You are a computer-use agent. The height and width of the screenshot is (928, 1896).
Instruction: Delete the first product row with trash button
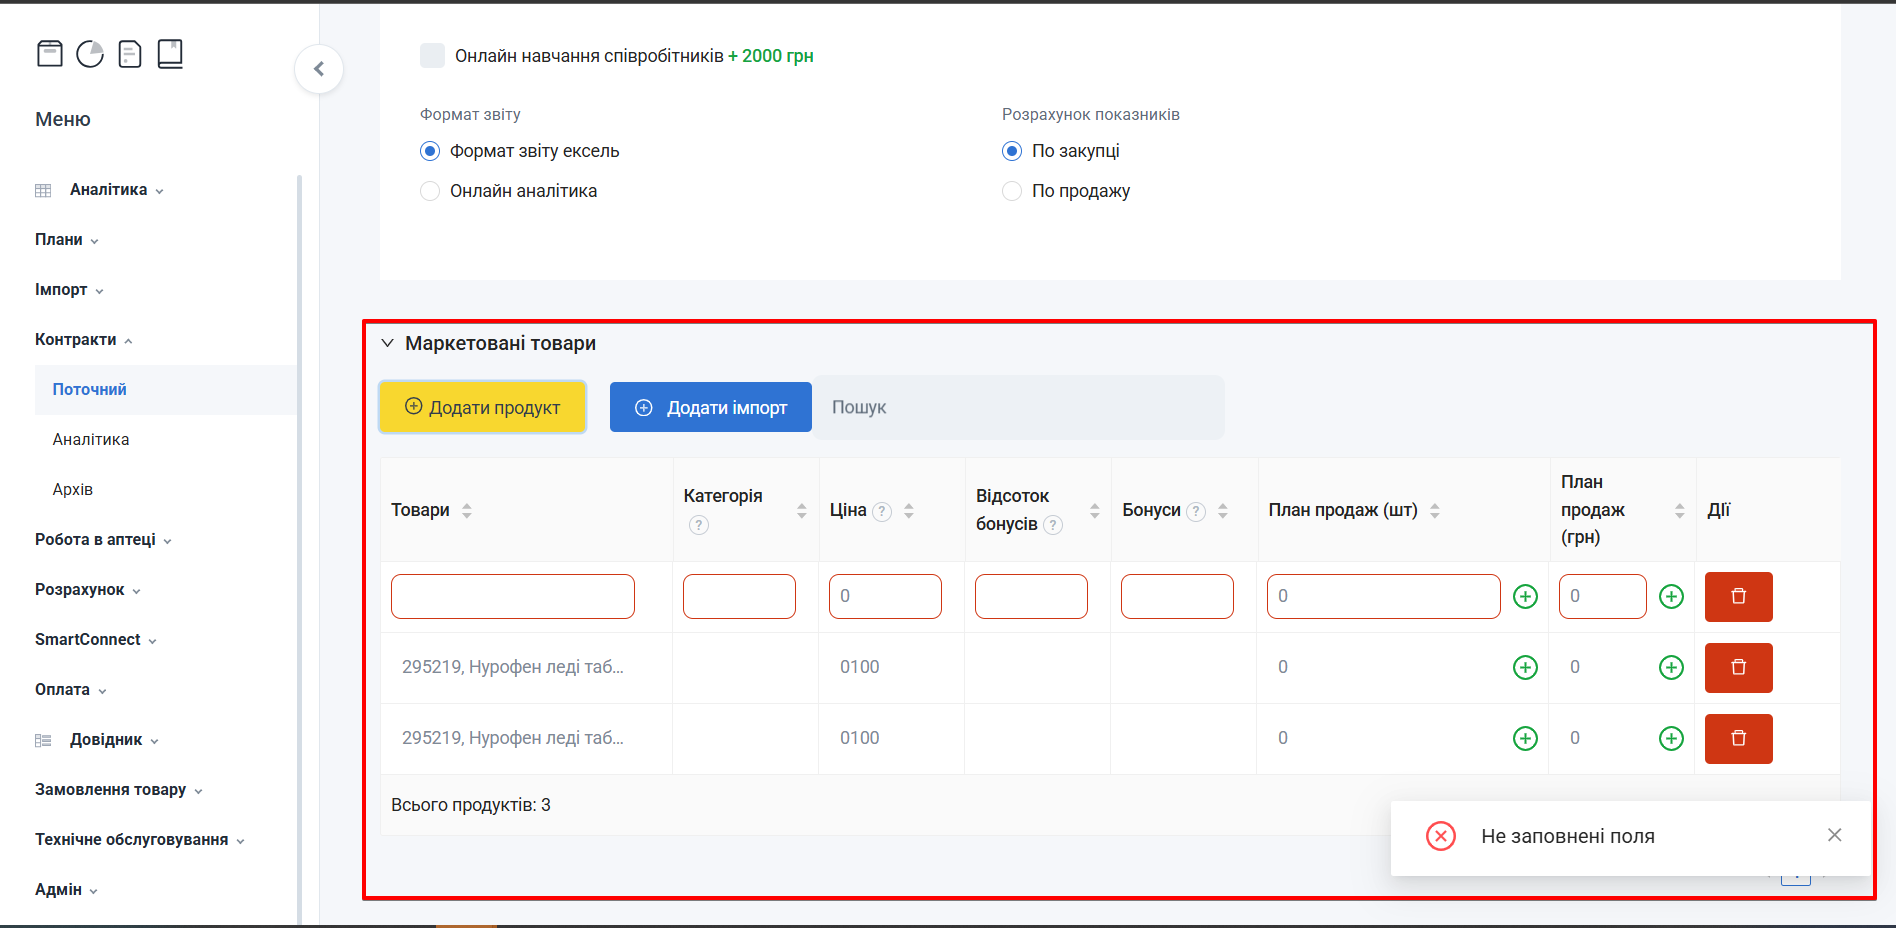pos(1738,597)
